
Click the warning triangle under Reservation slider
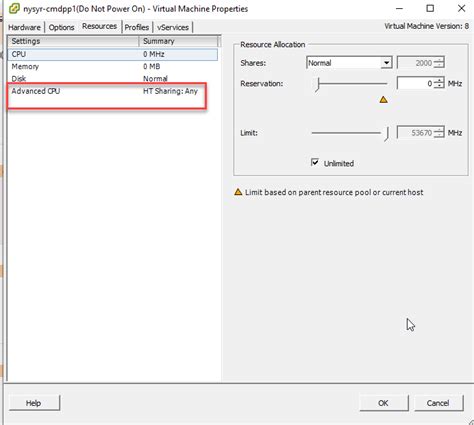coord(383,99)
